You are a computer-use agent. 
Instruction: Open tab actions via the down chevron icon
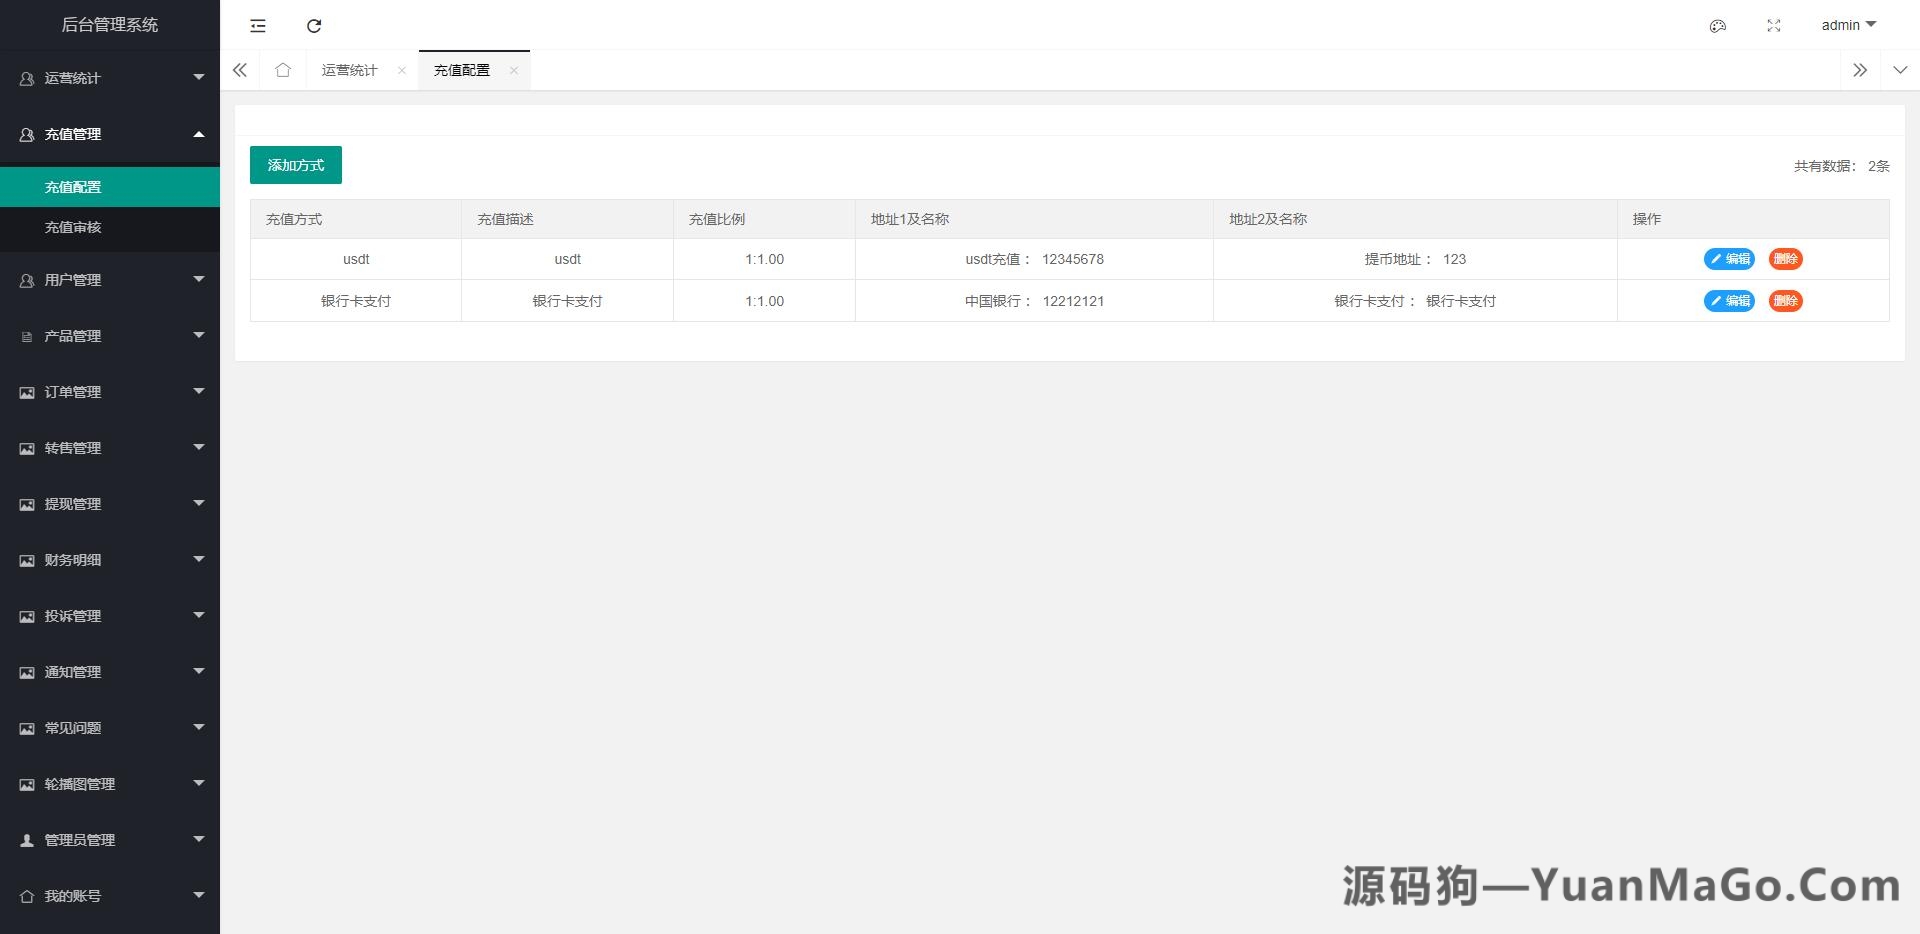point(1899,70)
